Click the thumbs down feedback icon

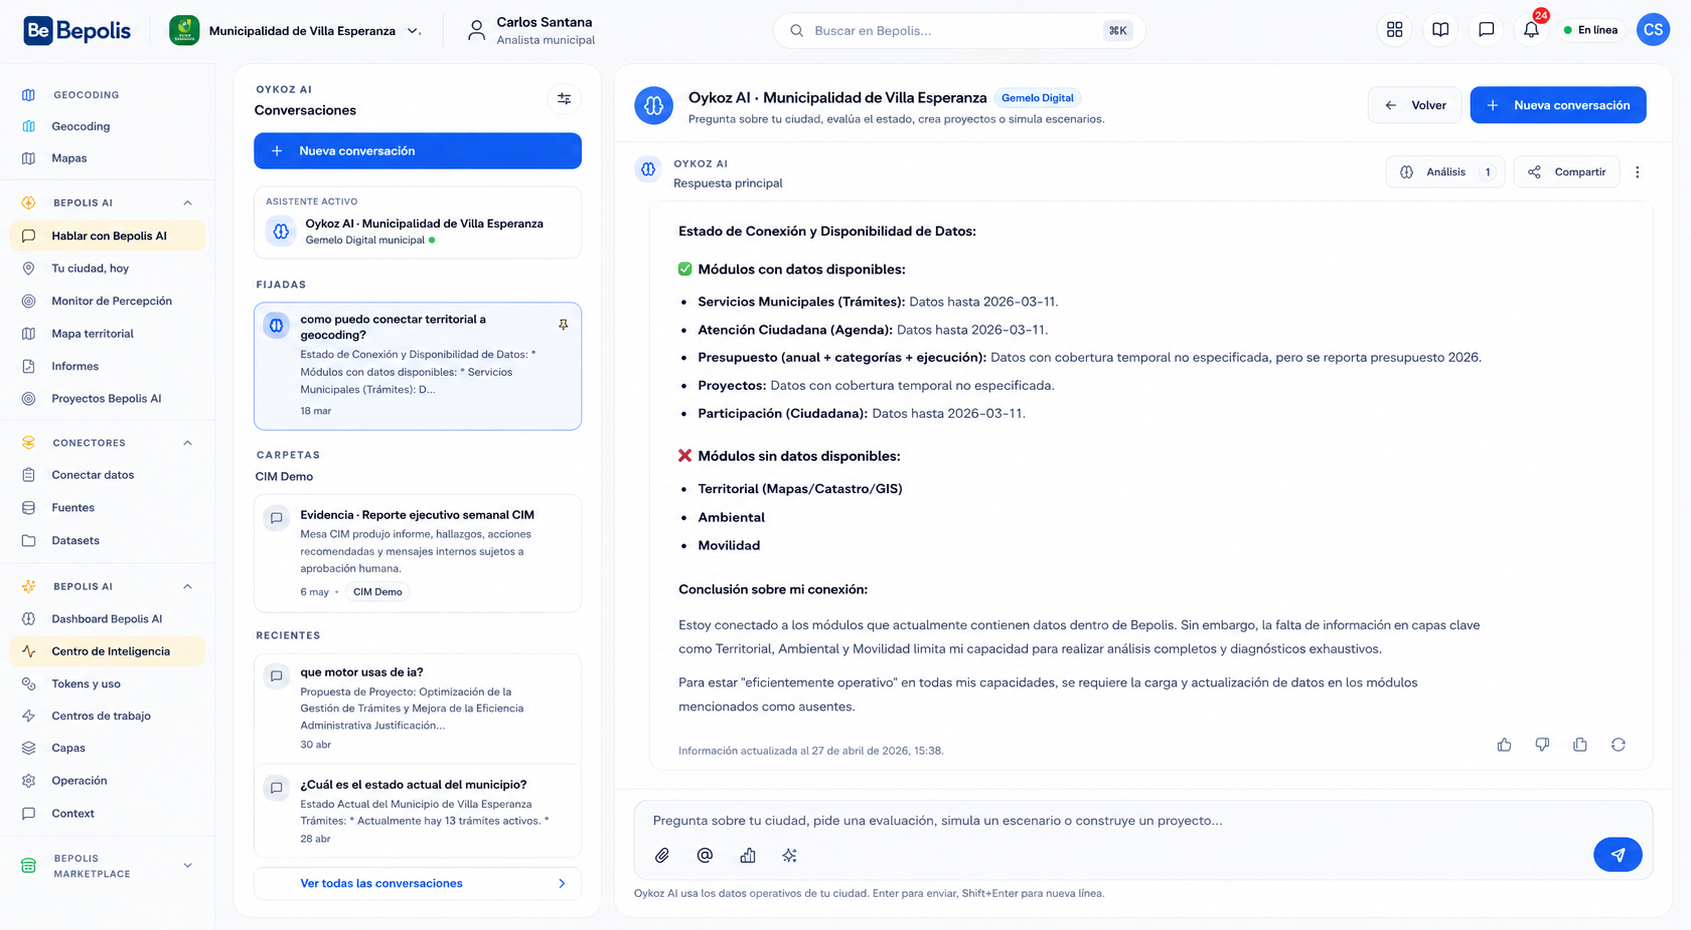coord(1542,745)
